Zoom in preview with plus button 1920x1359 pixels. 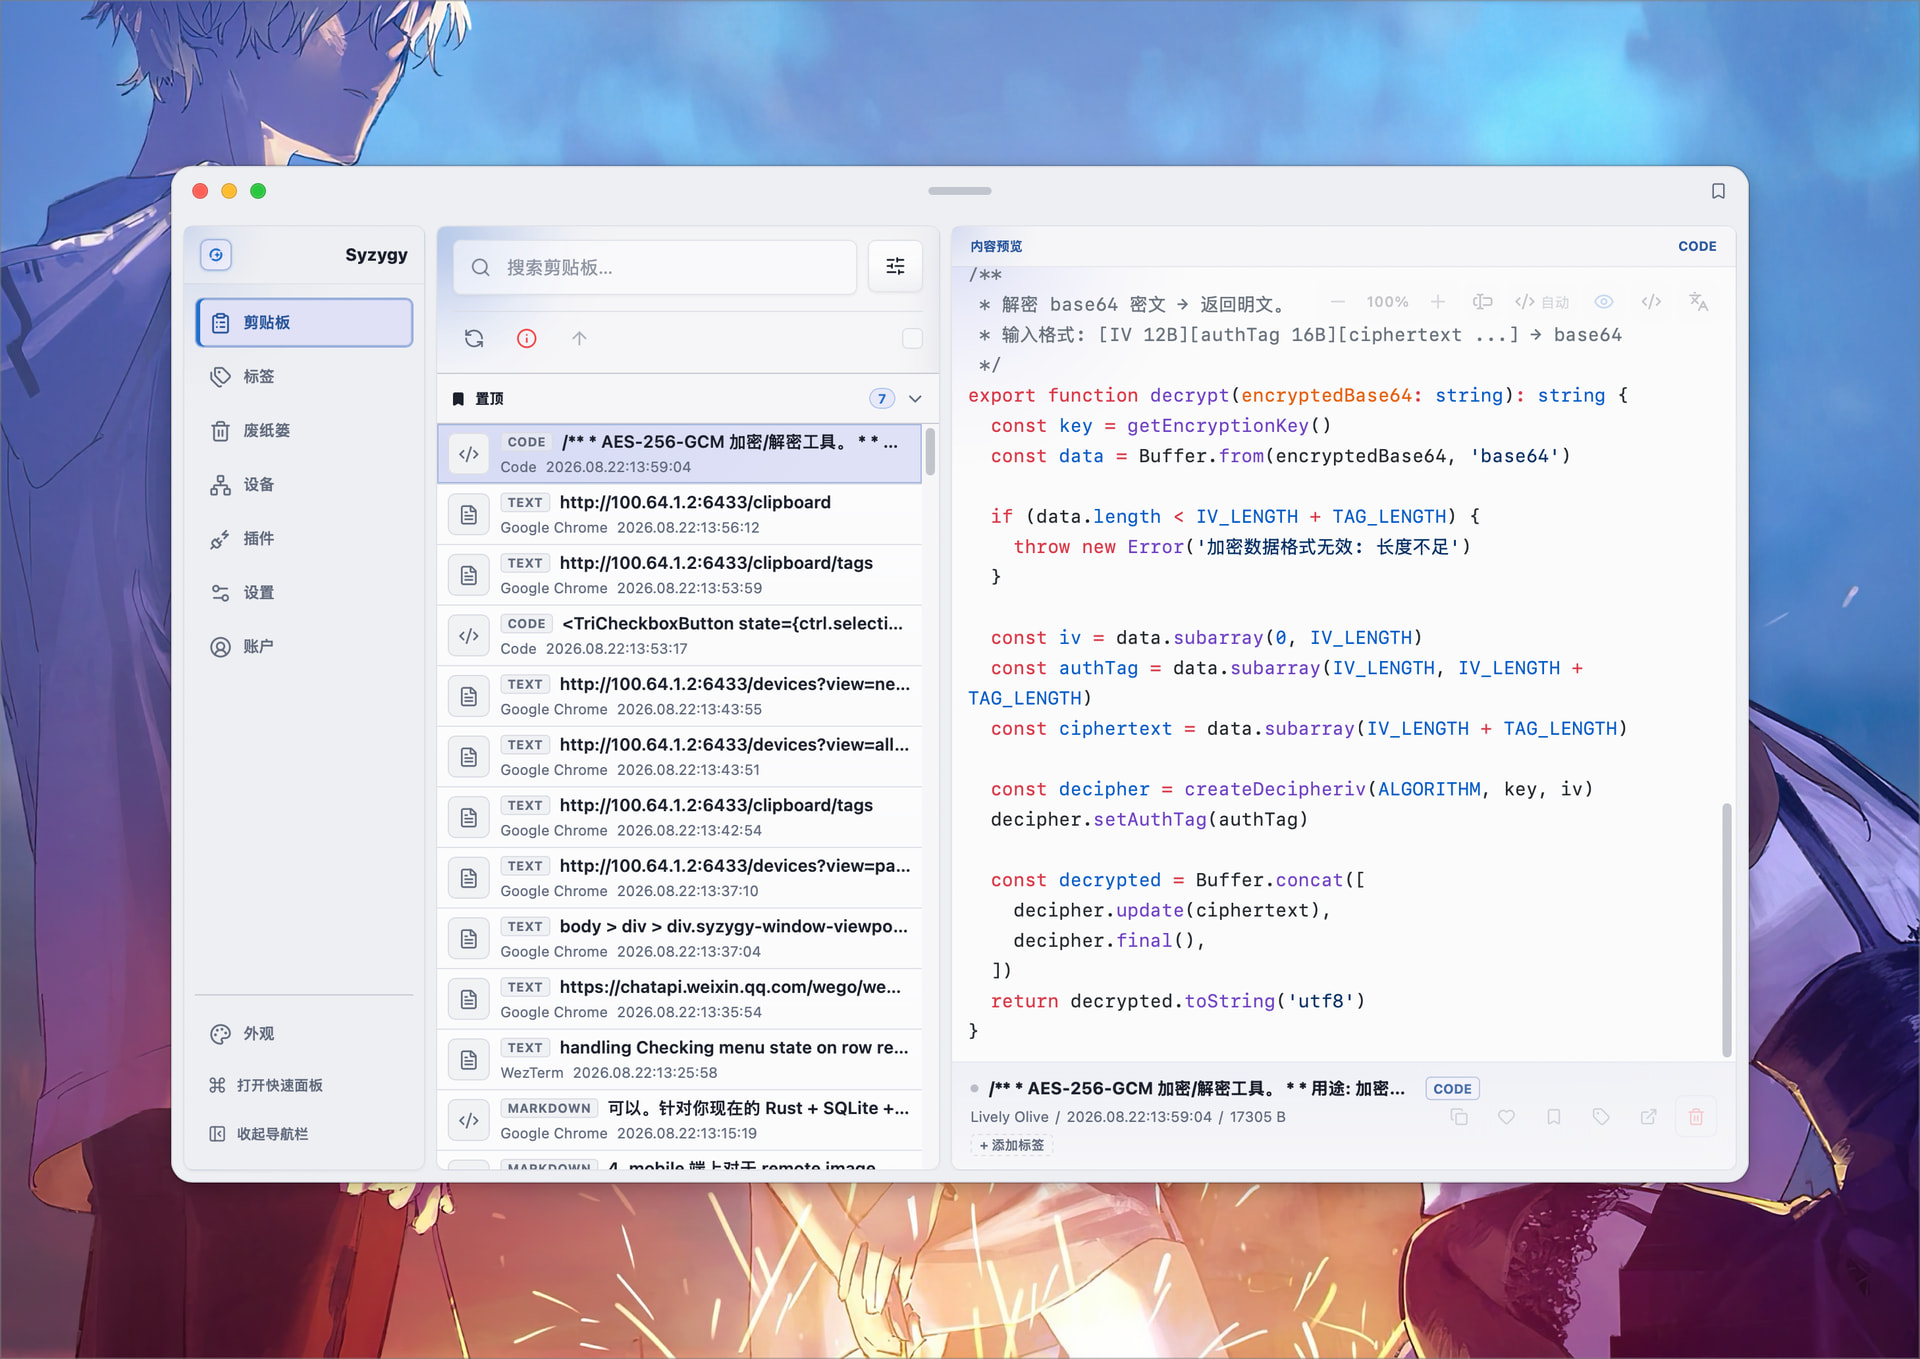(x=1437, y=302)
